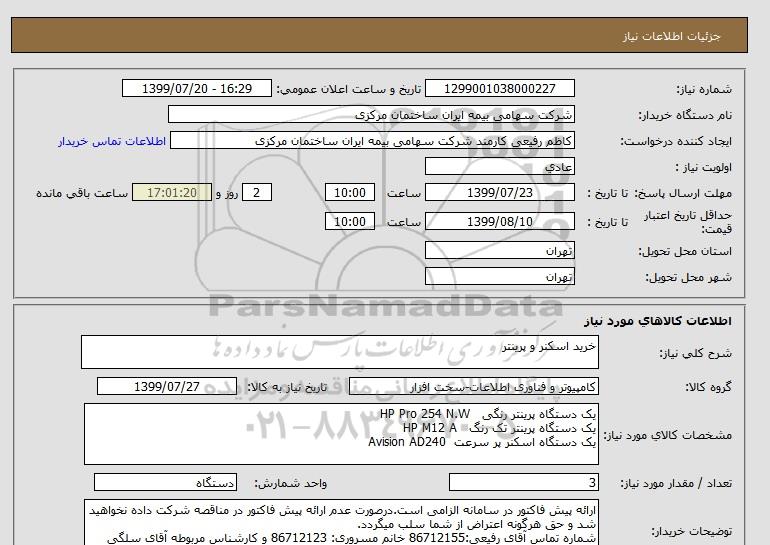
Task: Click the unit of measure field دستگاه
Action: pyautogui.click(x=165, y=483)
